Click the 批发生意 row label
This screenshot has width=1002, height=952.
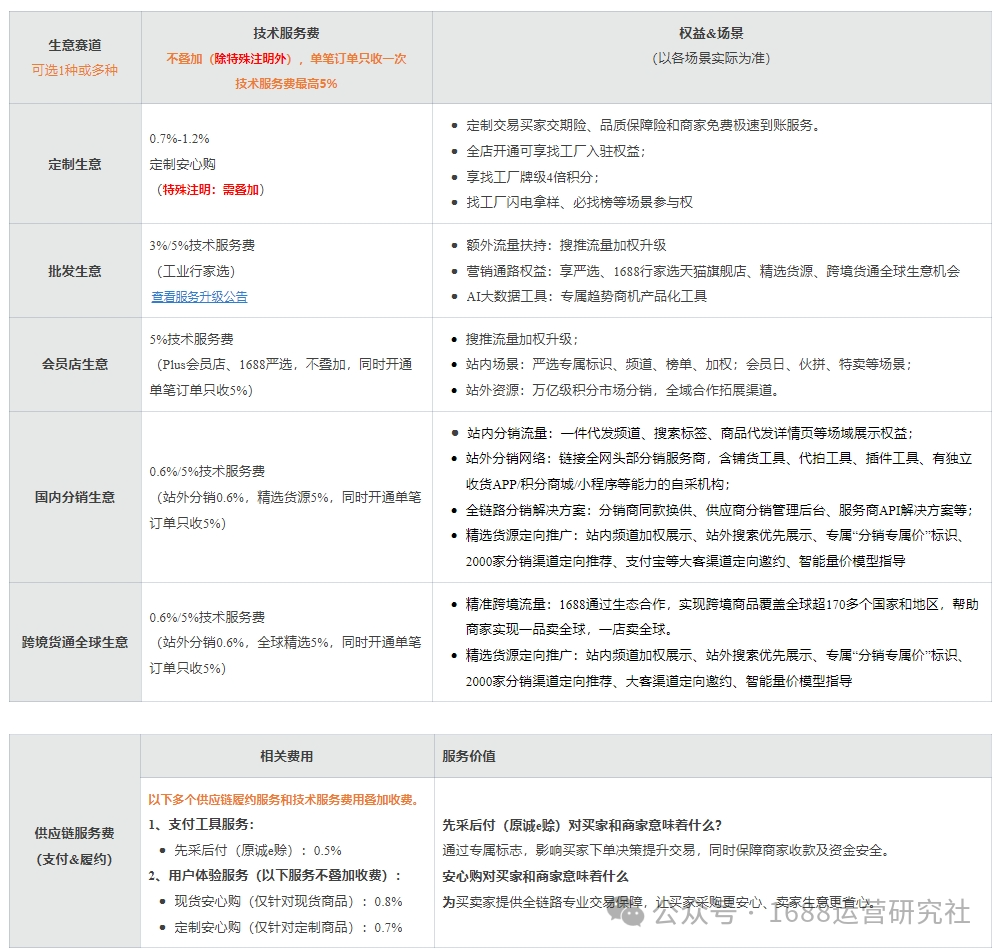[x=75, y=271]
